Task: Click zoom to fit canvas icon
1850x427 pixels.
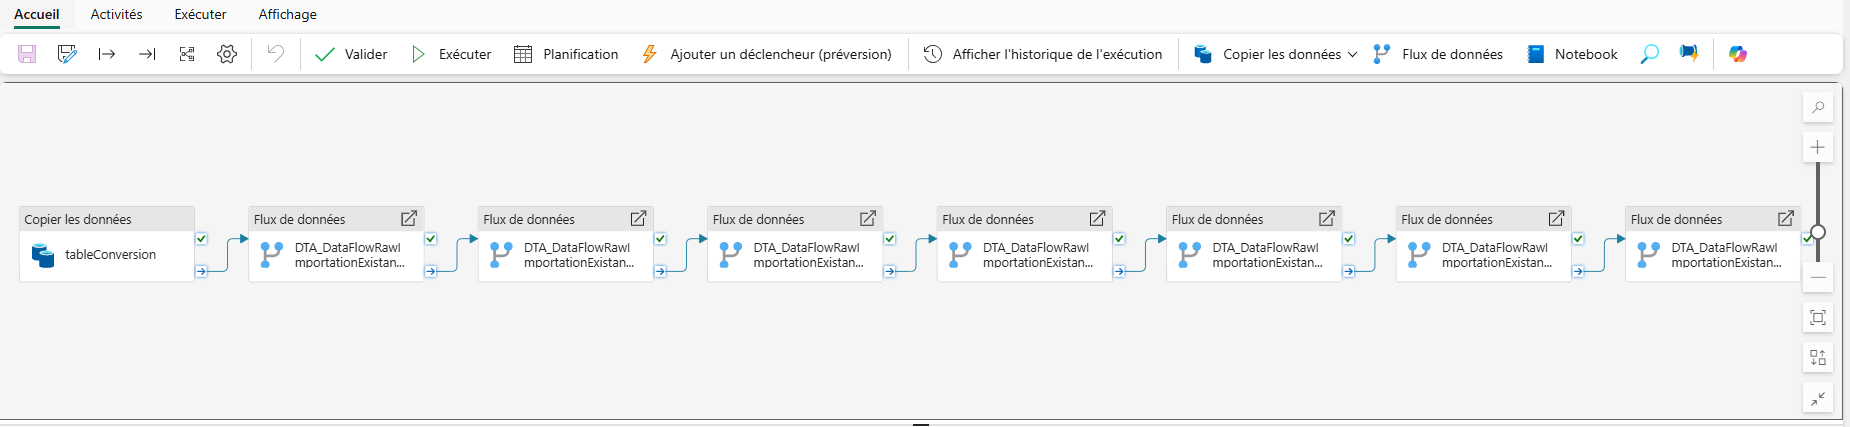Action: (x=1817, y=318)
